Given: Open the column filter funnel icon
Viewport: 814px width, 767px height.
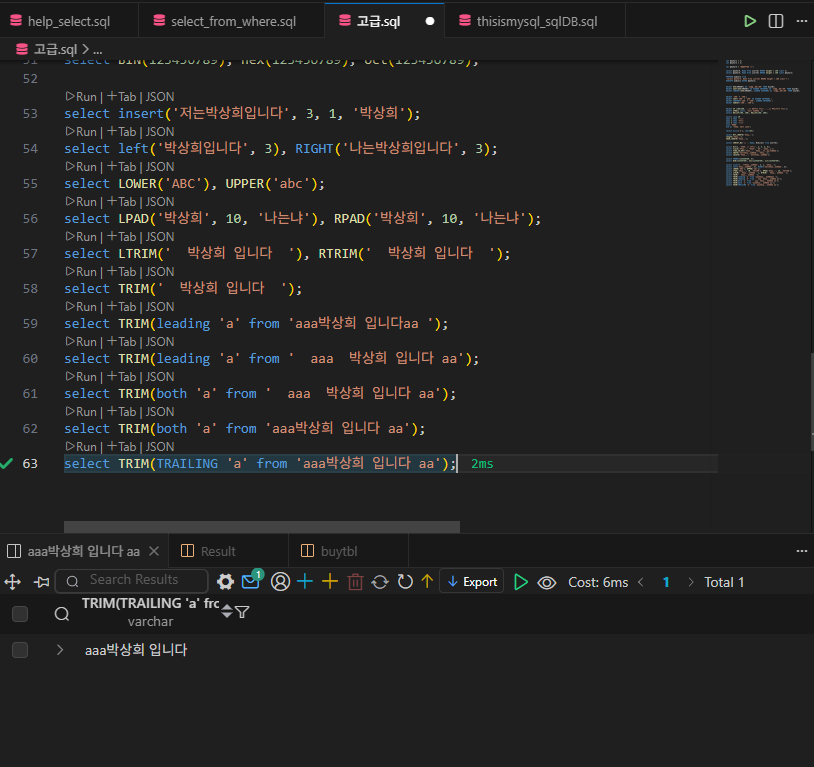Looking at the screenshot, I should [x=242, y=612].
